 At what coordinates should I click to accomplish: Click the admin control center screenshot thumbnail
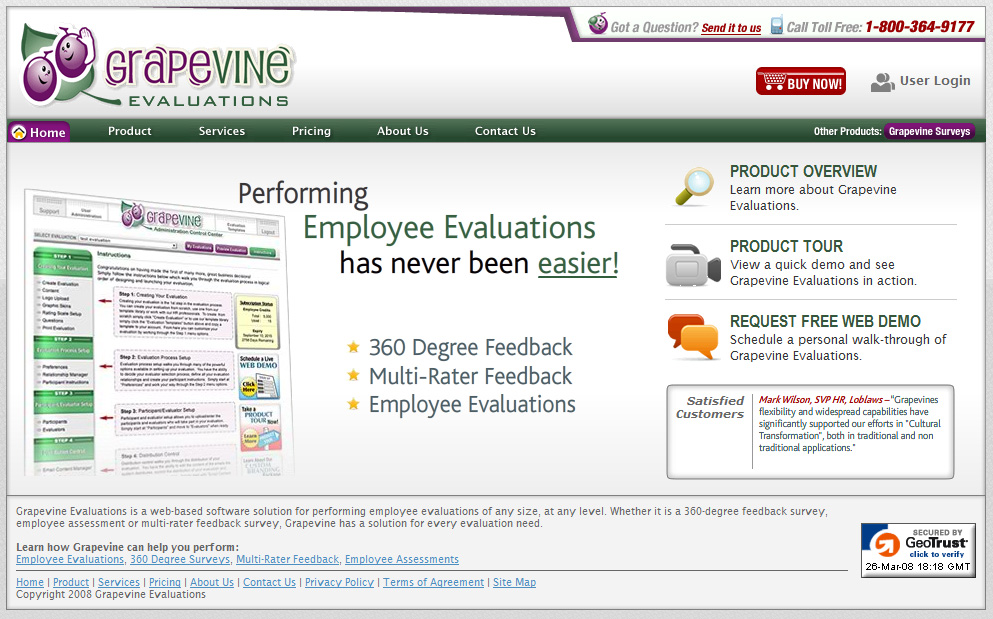[160, 332]
